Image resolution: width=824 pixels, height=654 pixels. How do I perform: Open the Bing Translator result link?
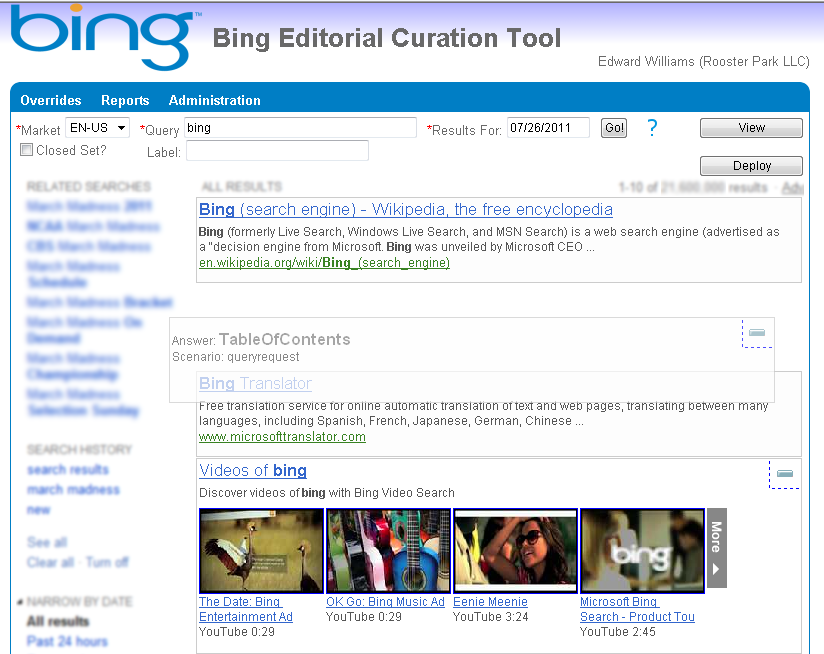(255, 383)
